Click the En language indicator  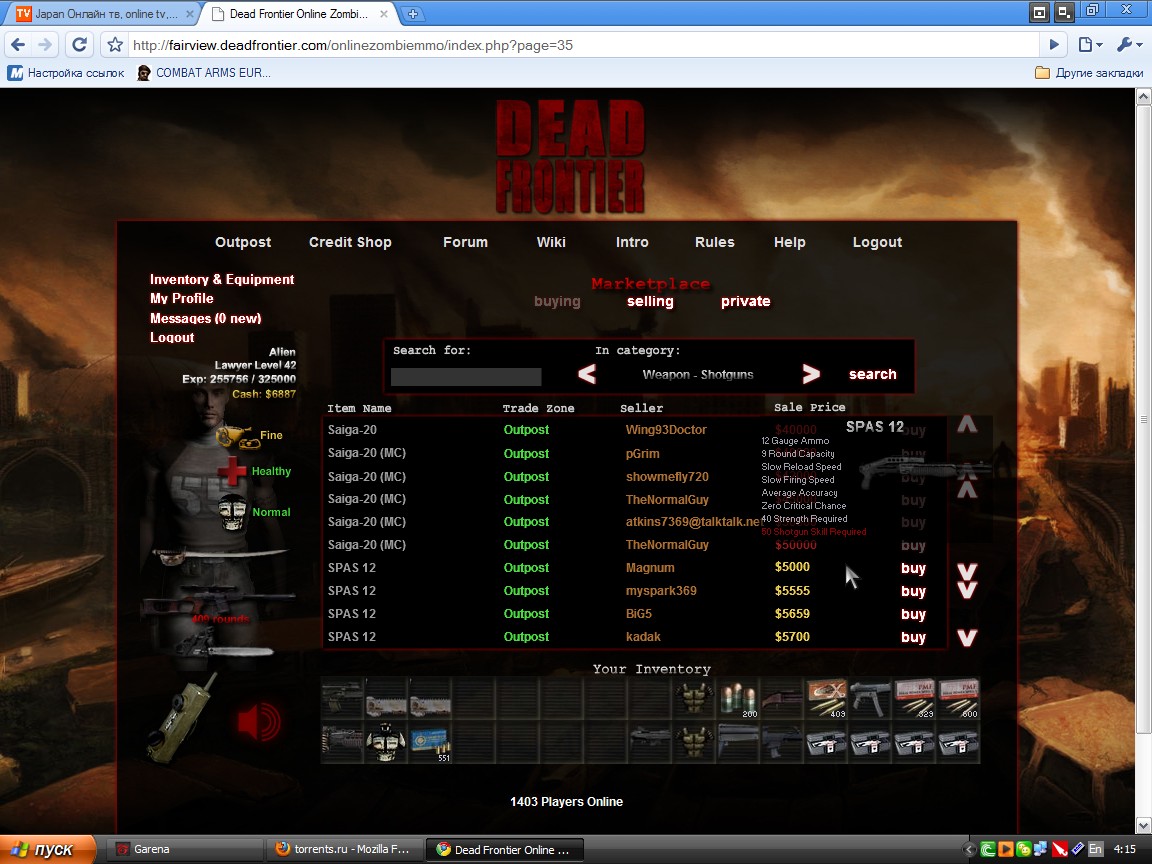[1095, 849]
